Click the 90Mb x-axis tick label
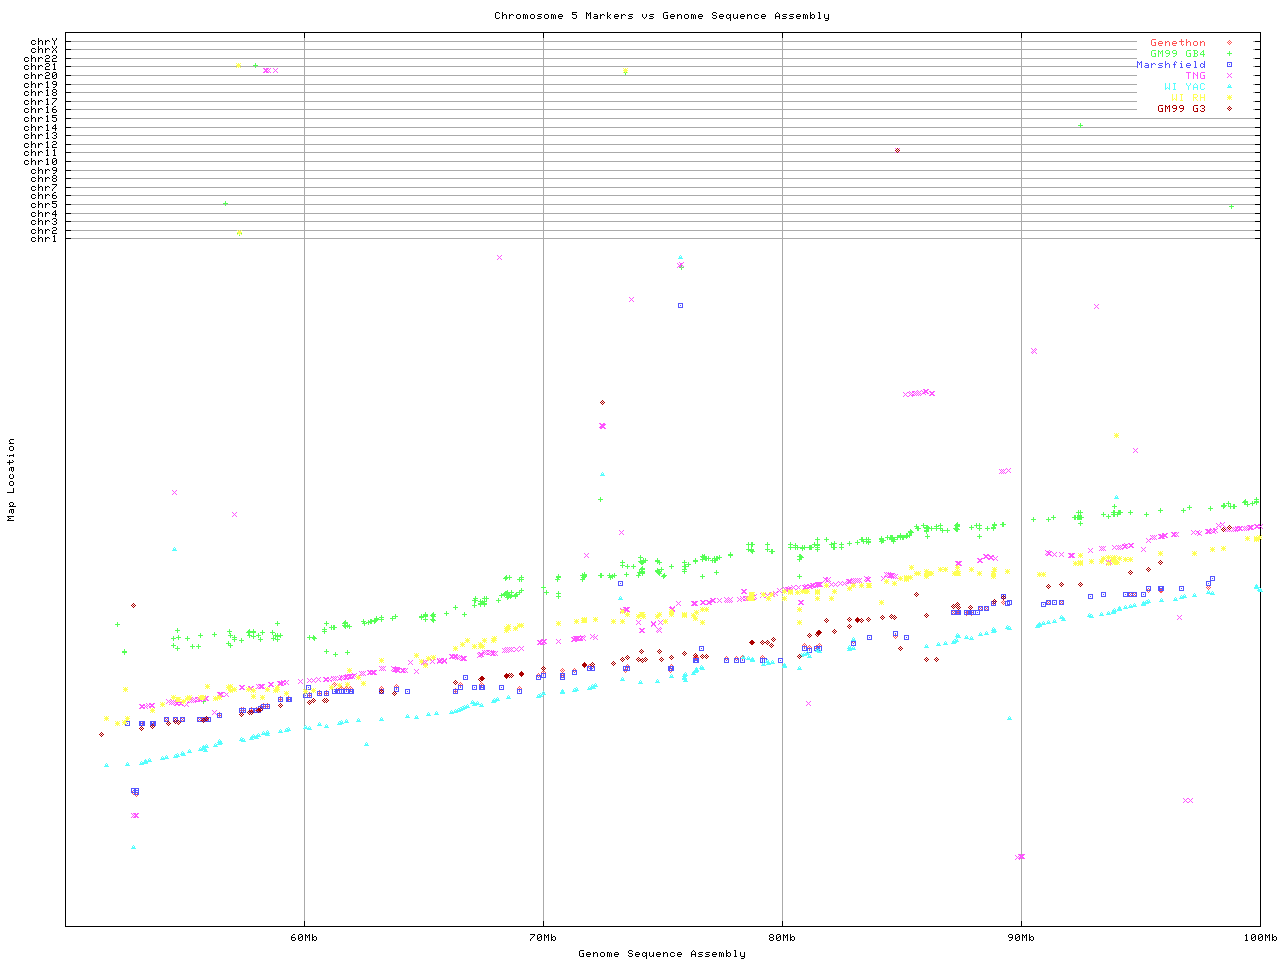The image size is (1280, 960). [x=1021, y=938]
